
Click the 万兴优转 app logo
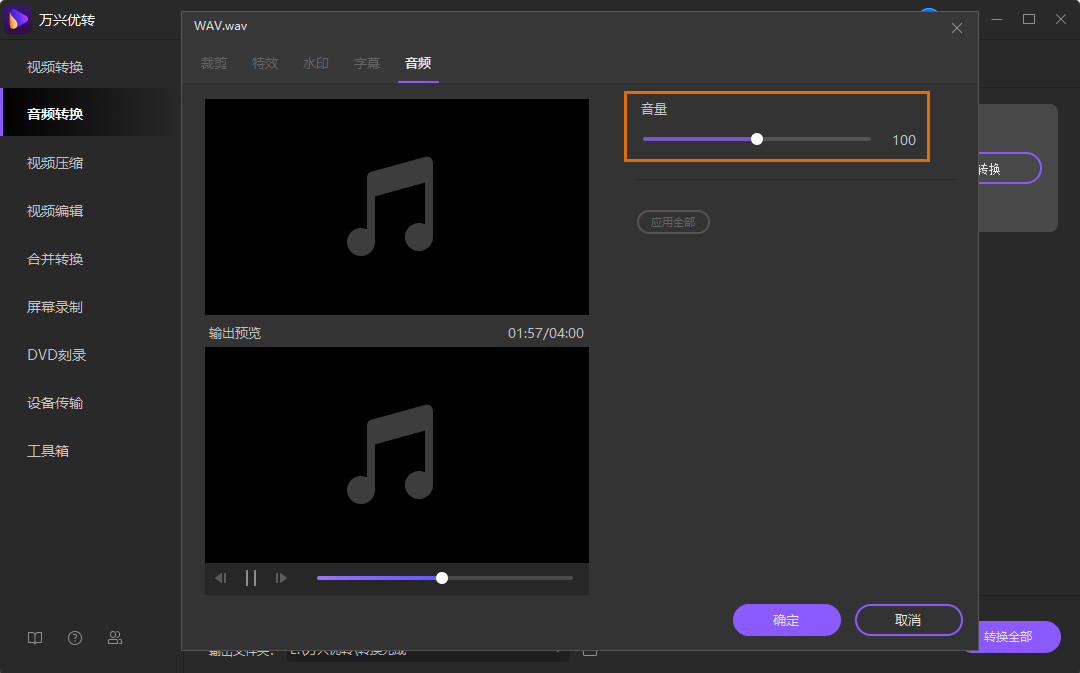click(x=16, y=20)
